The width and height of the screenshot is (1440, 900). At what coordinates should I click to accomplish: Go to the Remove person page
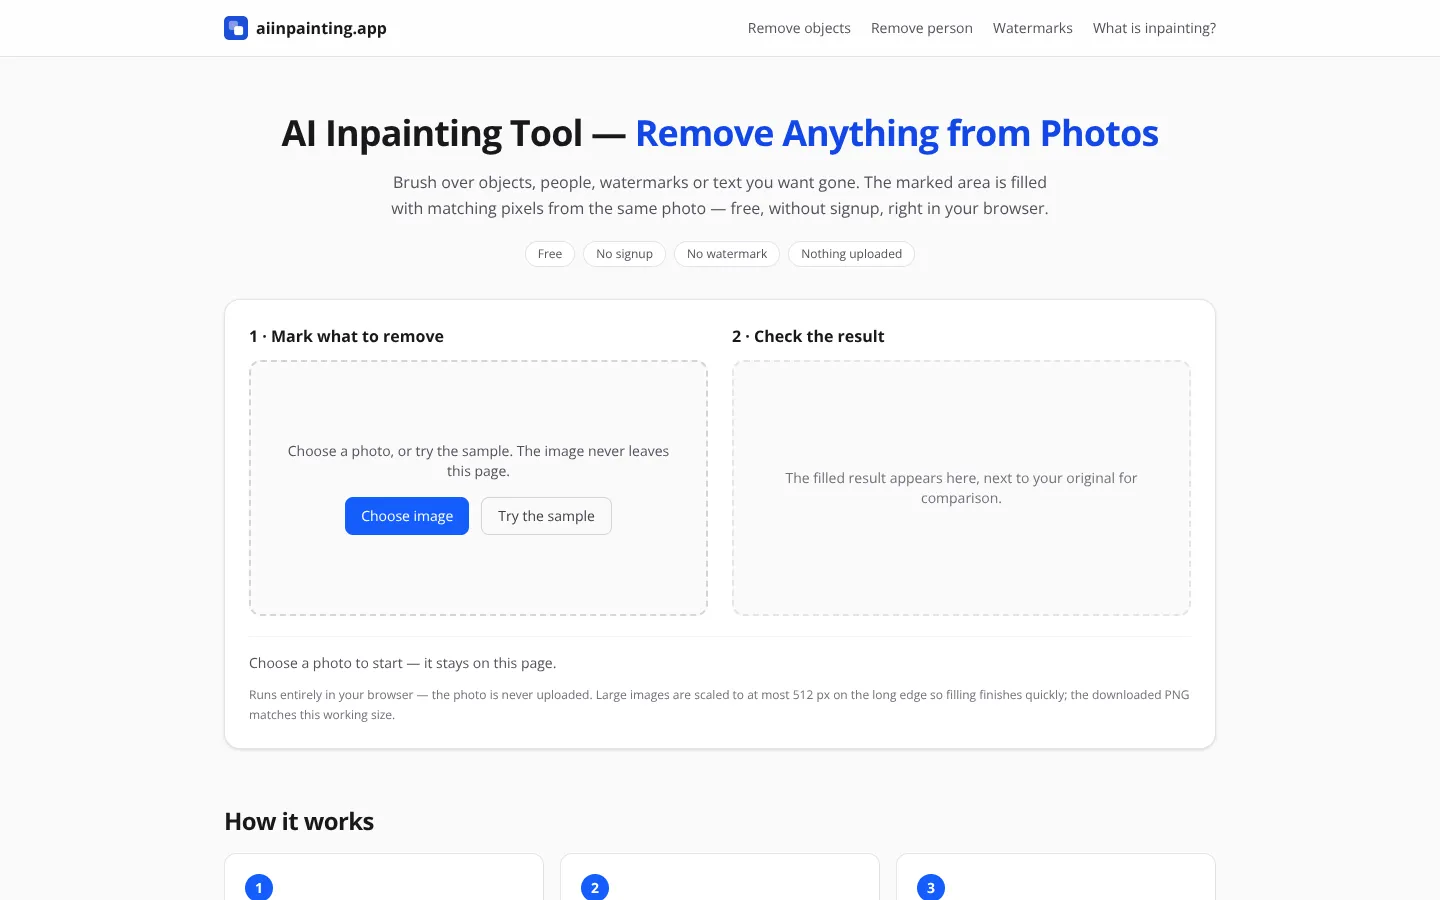[922, 28]
